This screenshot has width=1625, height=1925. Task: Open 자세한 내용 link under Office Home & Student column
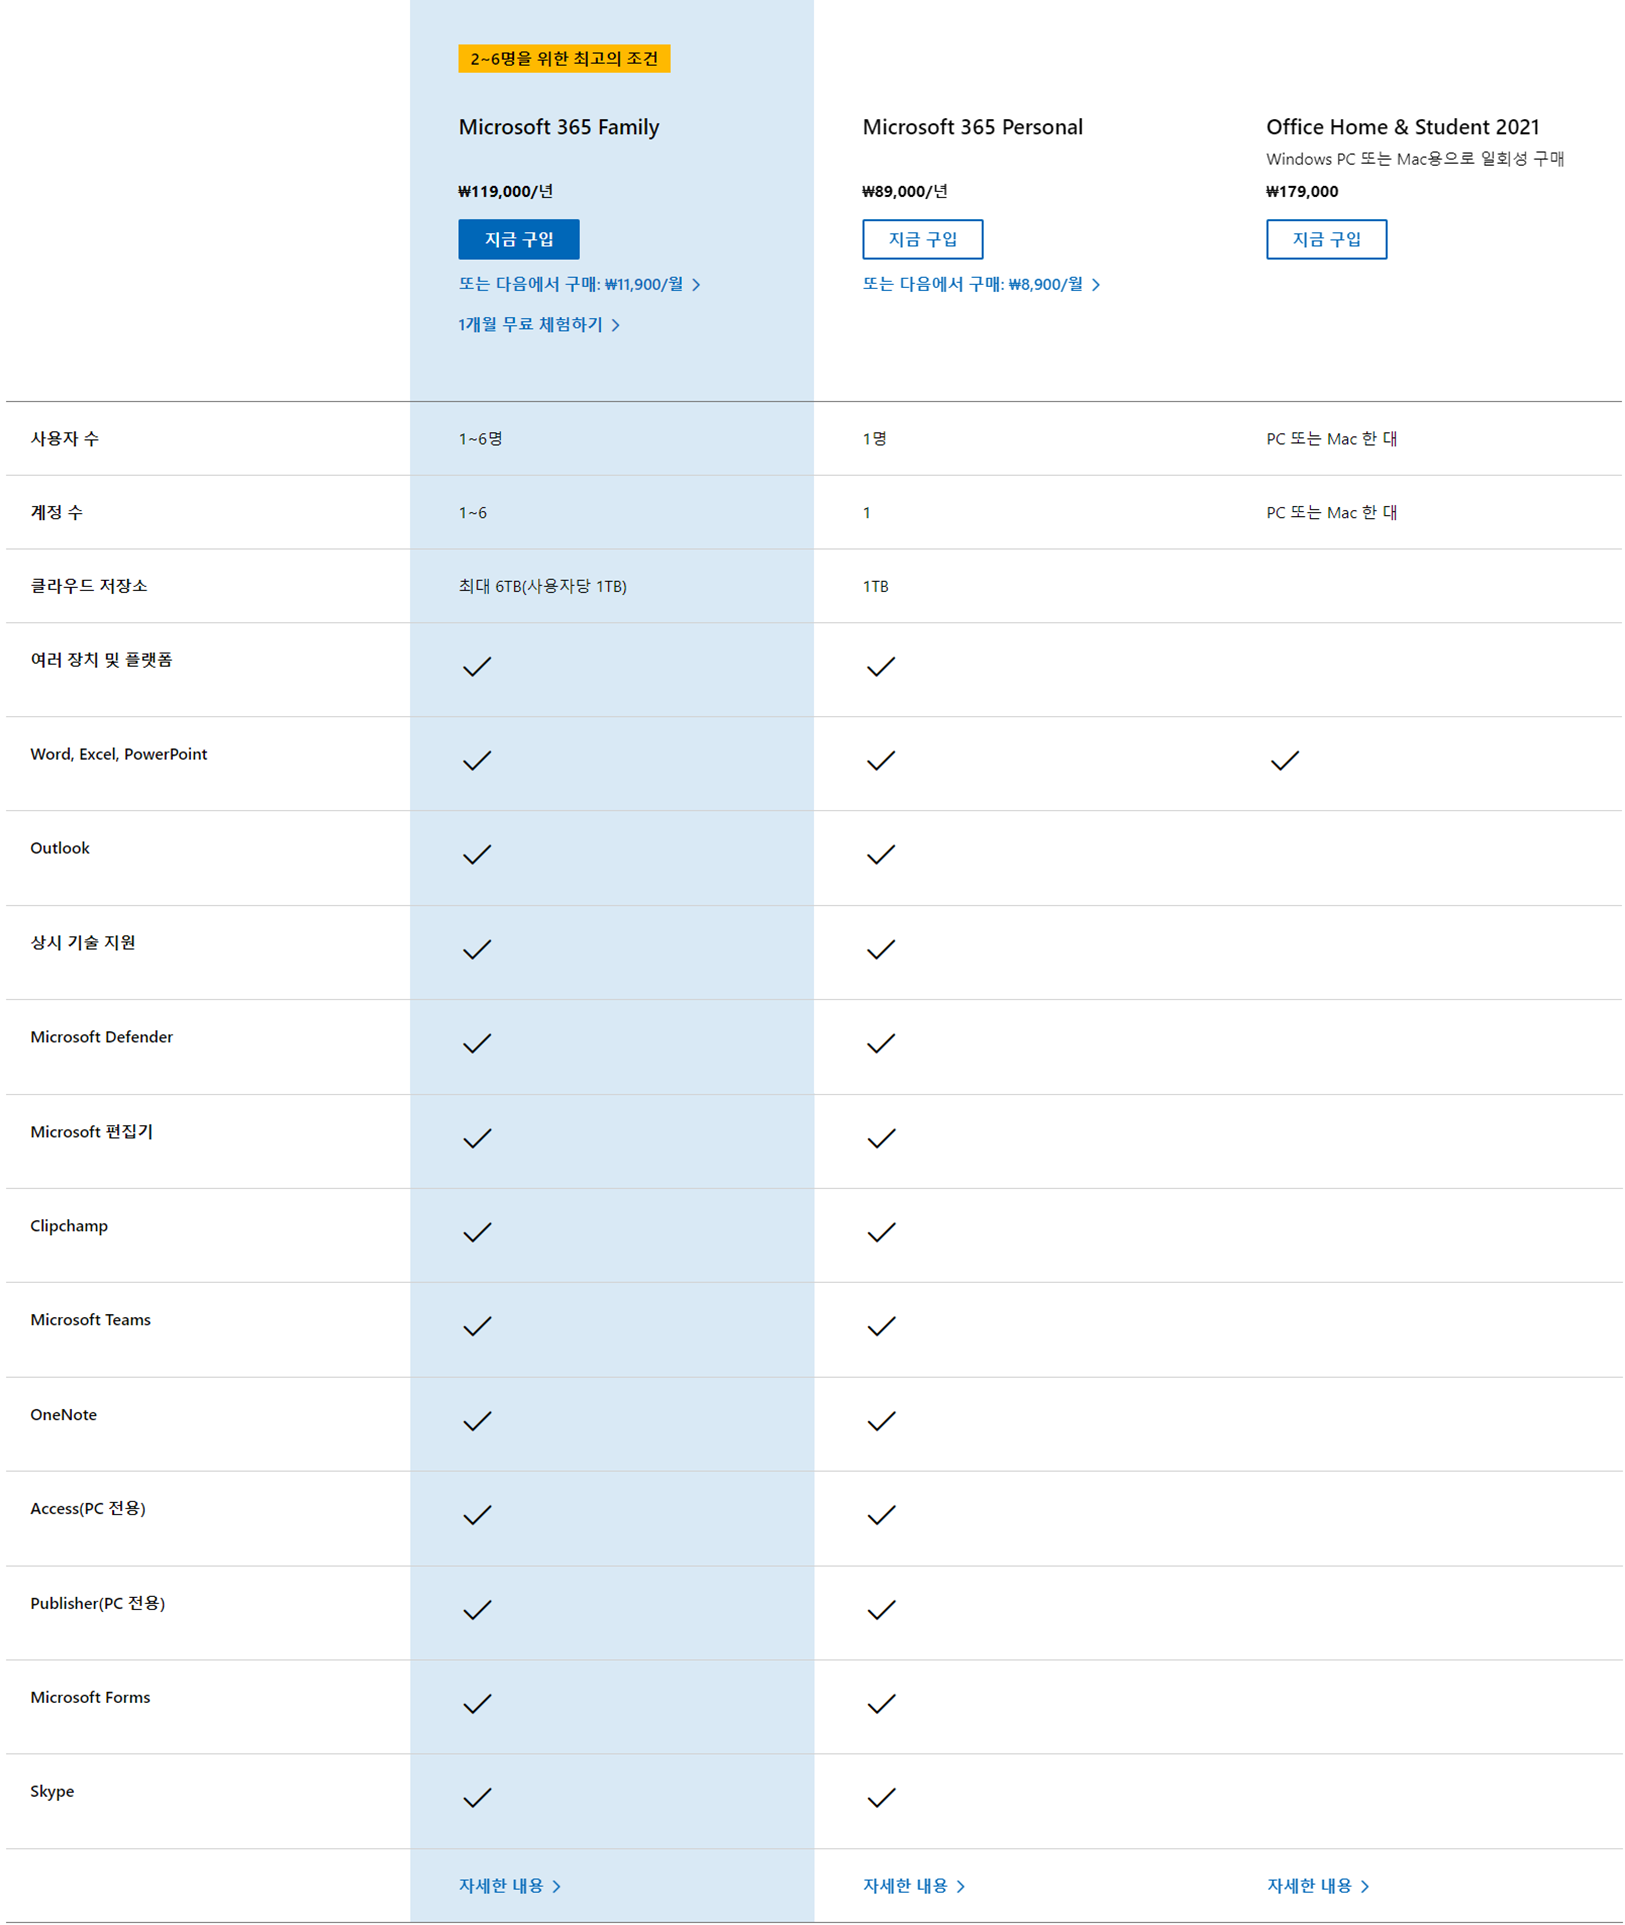point(1318,1885)
